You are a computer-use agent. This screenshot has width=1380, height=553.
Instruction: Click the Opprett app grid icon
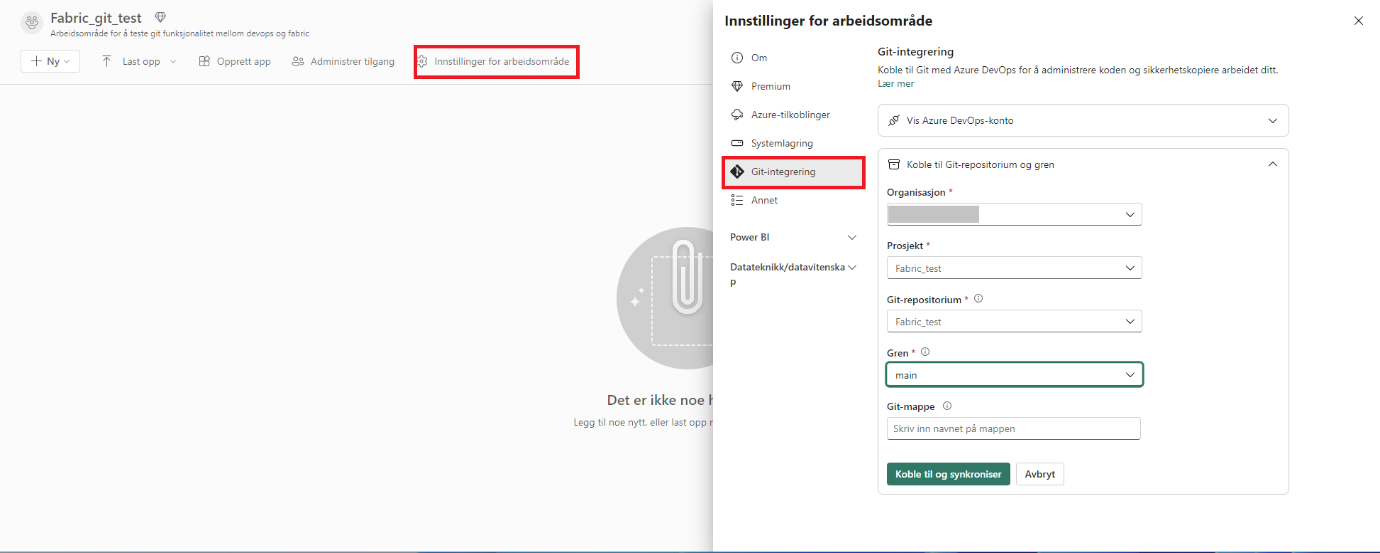tap(204, 61)
